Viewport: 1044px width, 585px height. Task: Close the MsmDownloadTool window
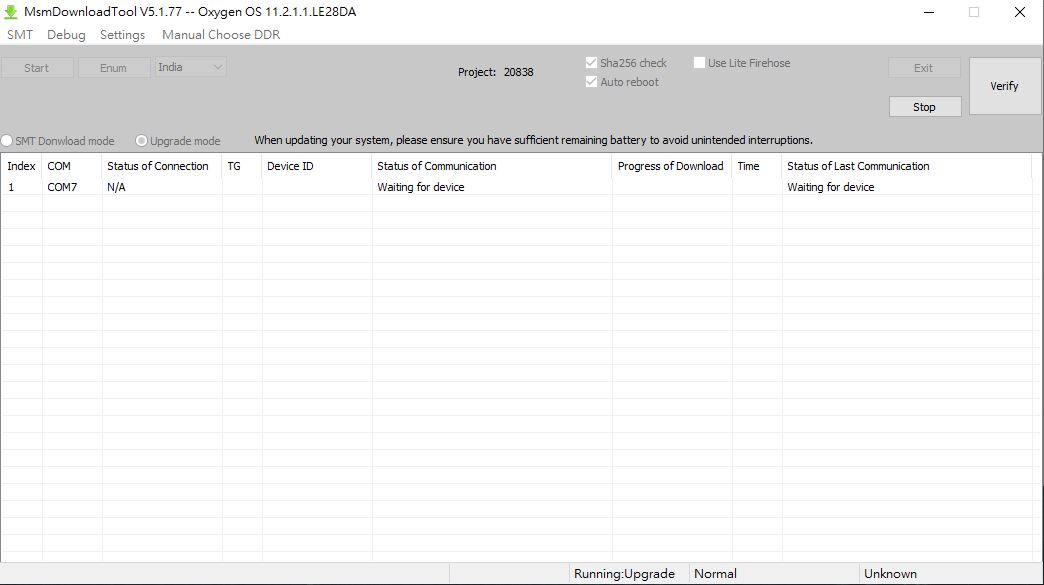click(x=1019, y=12)
